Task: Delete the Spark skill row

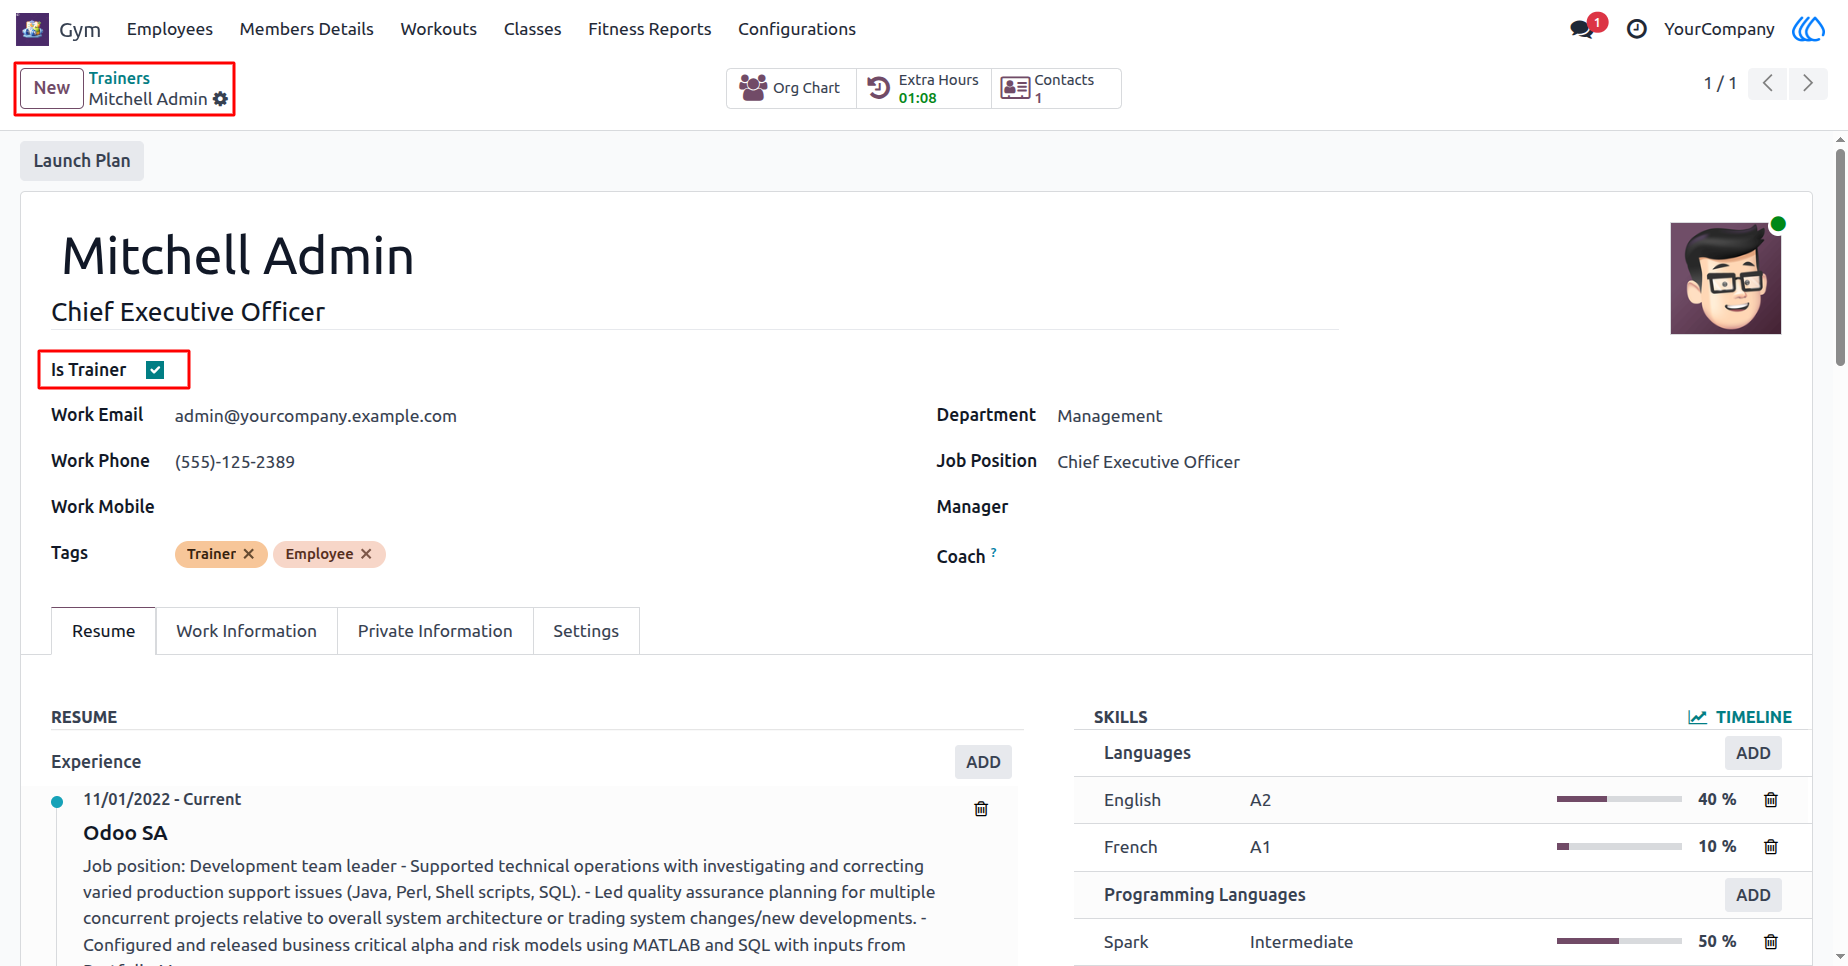Action: [1771, 942]
